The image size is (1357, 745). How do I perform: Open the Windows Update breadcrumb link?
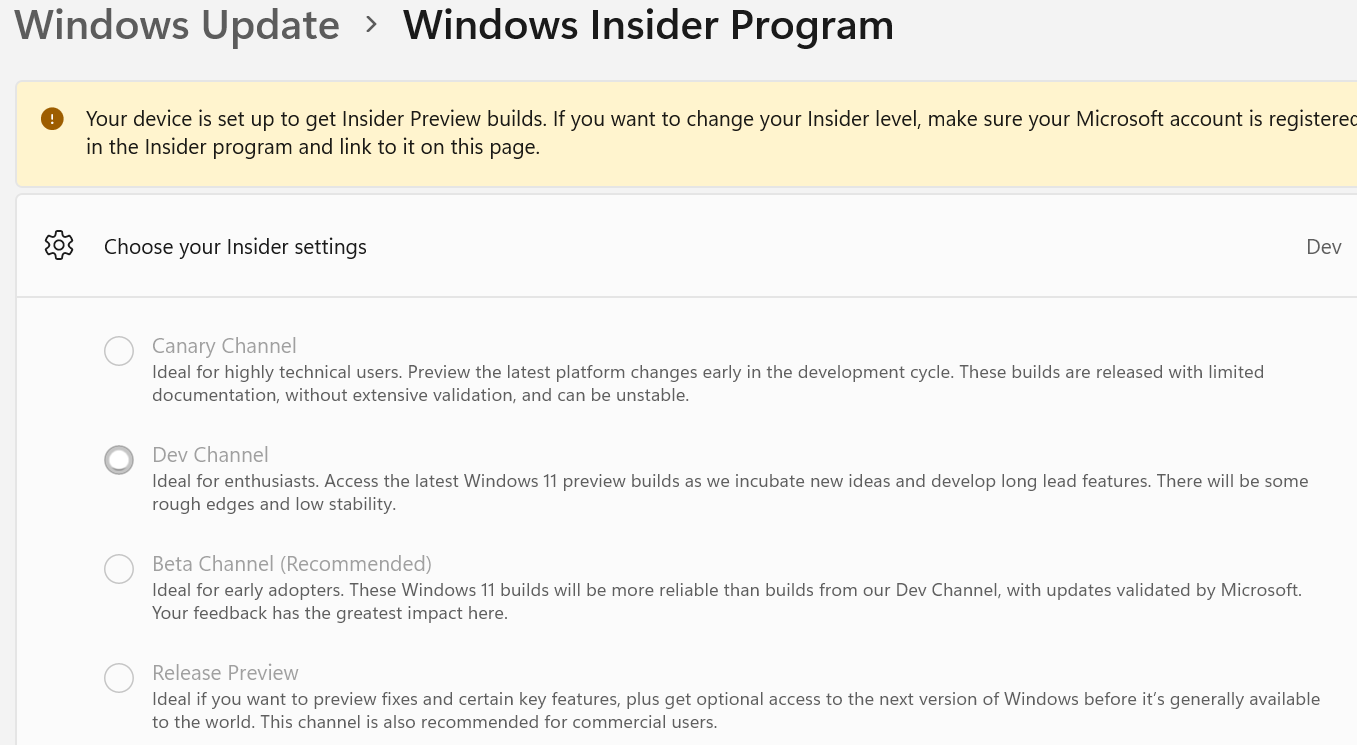click(176, 25)
